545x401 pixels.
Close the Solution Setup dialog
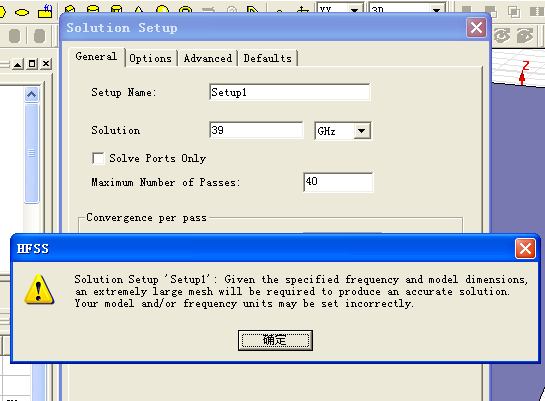[x=476, y=27]
